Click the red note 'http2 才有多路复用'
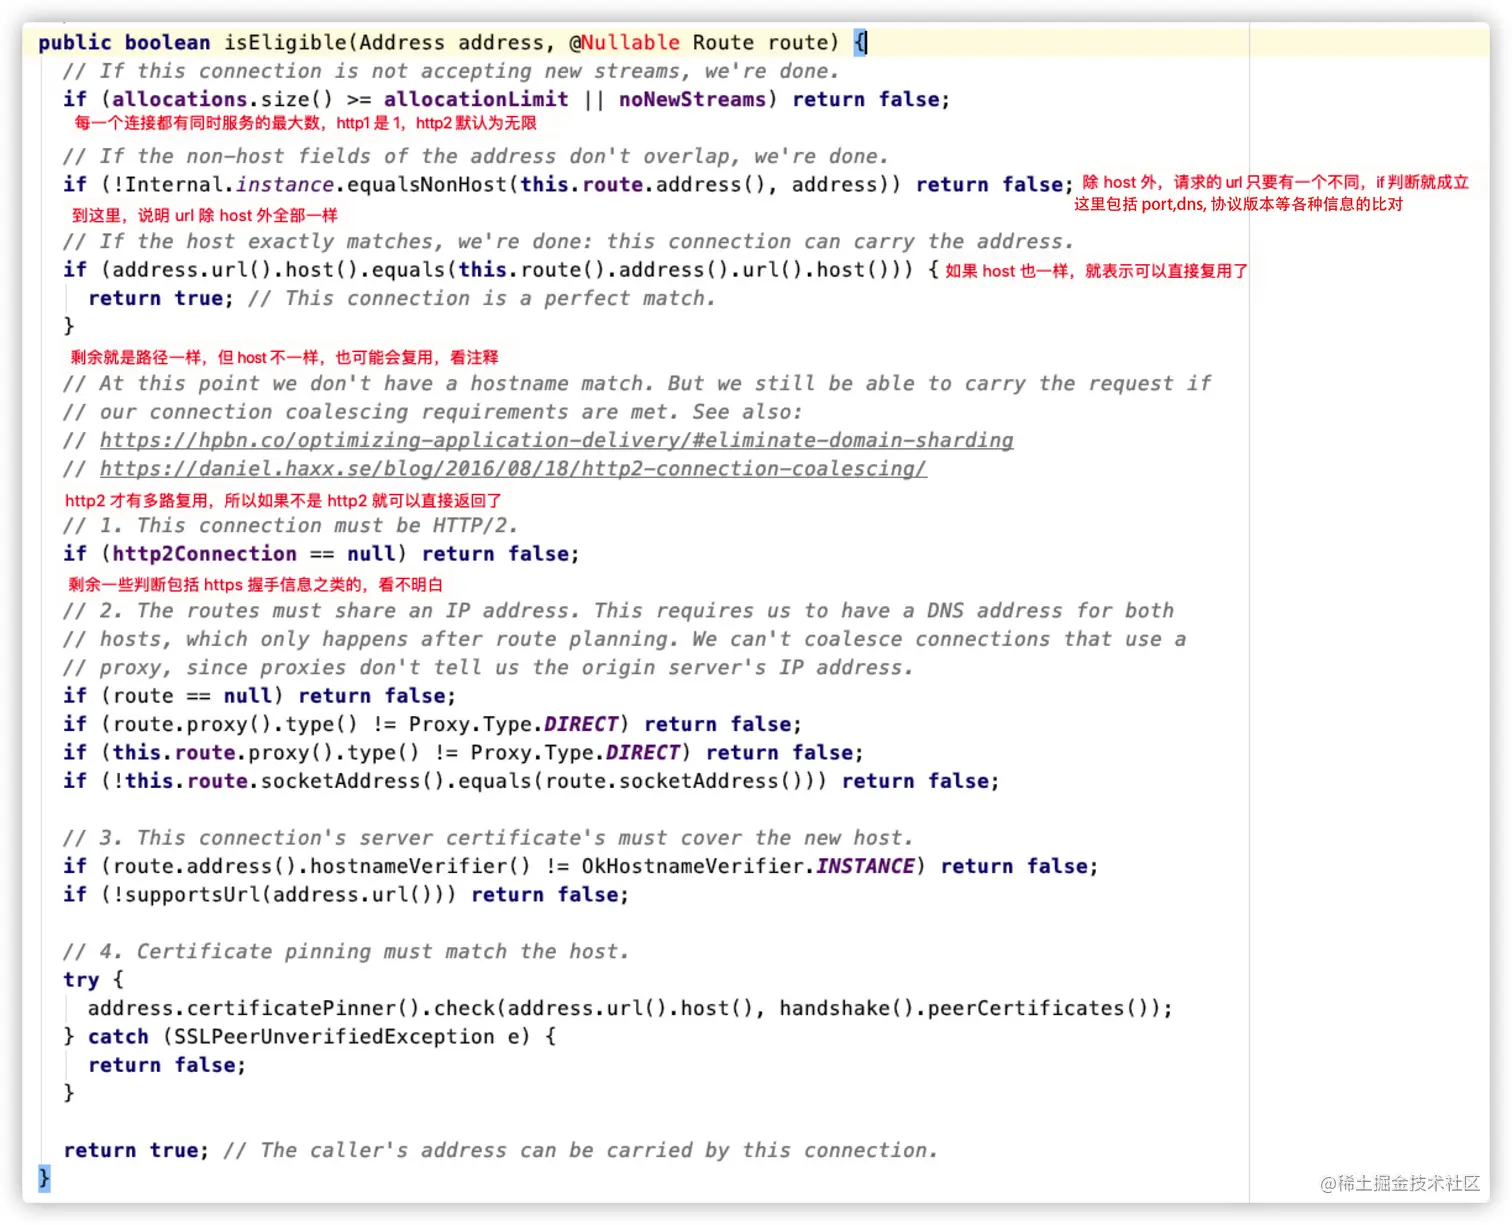This screenshot has height=1225, width=1512. [283, 500]
